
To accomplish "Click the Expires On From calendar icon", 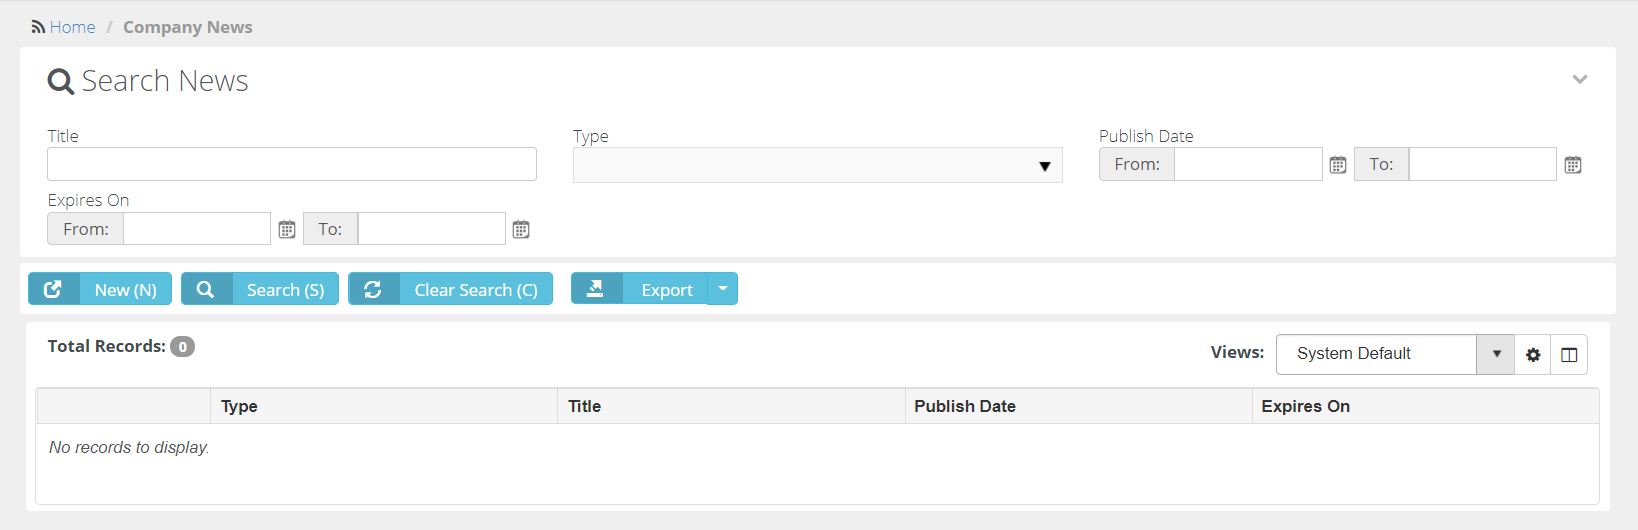I will (287, 230).
